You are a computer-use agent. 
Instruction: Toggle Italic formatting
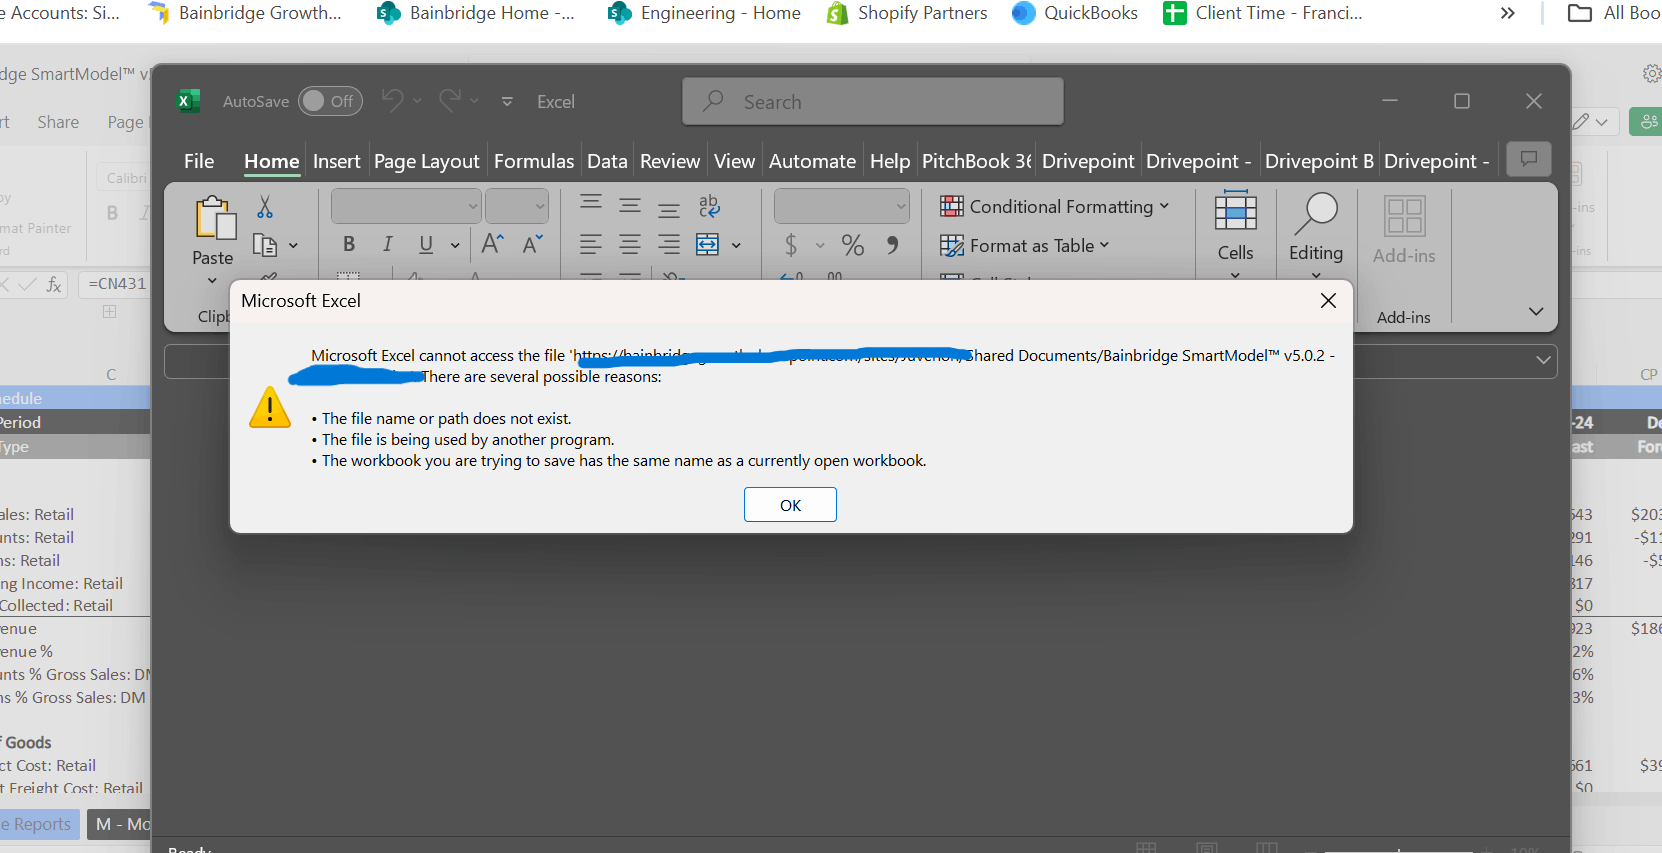coord(387,244)
